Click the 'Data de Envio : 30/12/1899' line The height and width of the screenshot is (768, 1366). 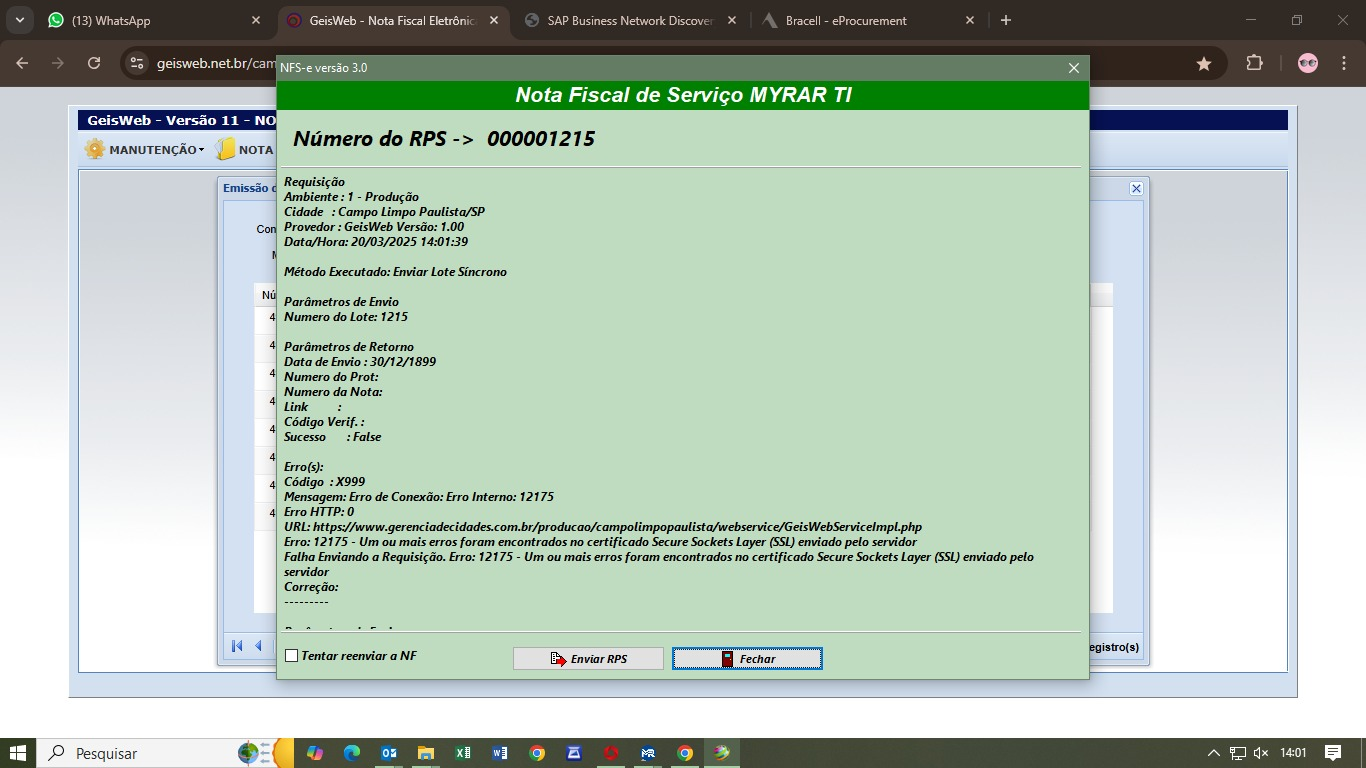[360, 362]
